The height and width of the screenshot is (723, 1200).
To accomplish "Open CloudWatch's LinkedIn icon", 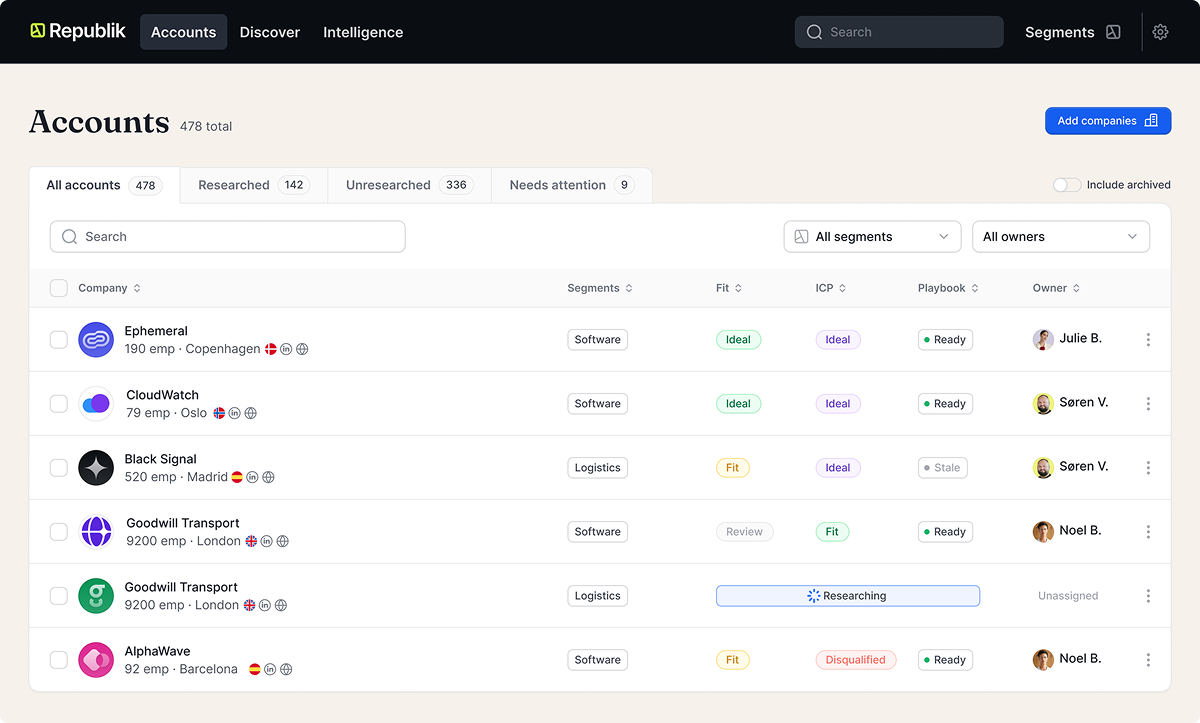I will pos(235,413).
